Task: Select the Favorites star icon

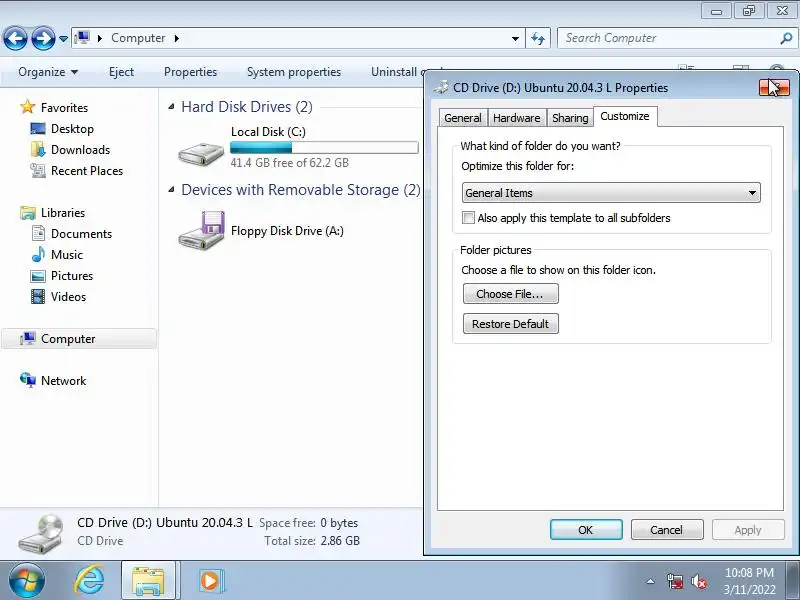Action: [x=28, y=107]
